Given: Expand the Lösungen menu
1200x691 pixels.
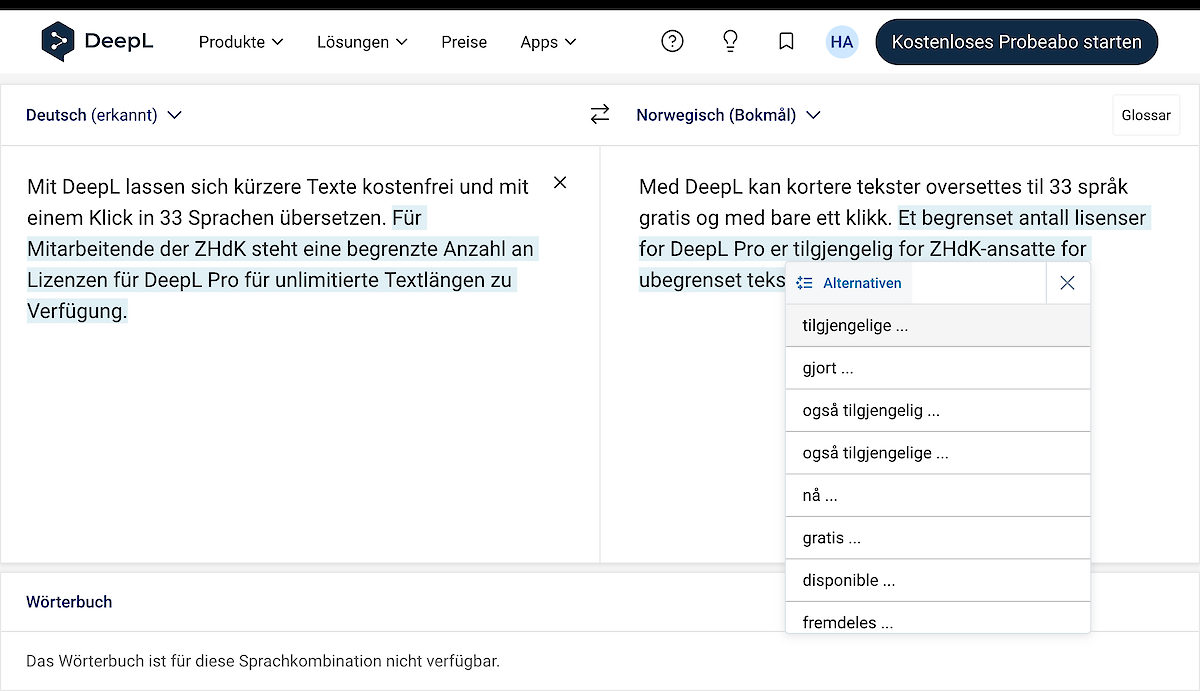Looking at the screenshot, I should pyautogui.click(x=362, y=42).
